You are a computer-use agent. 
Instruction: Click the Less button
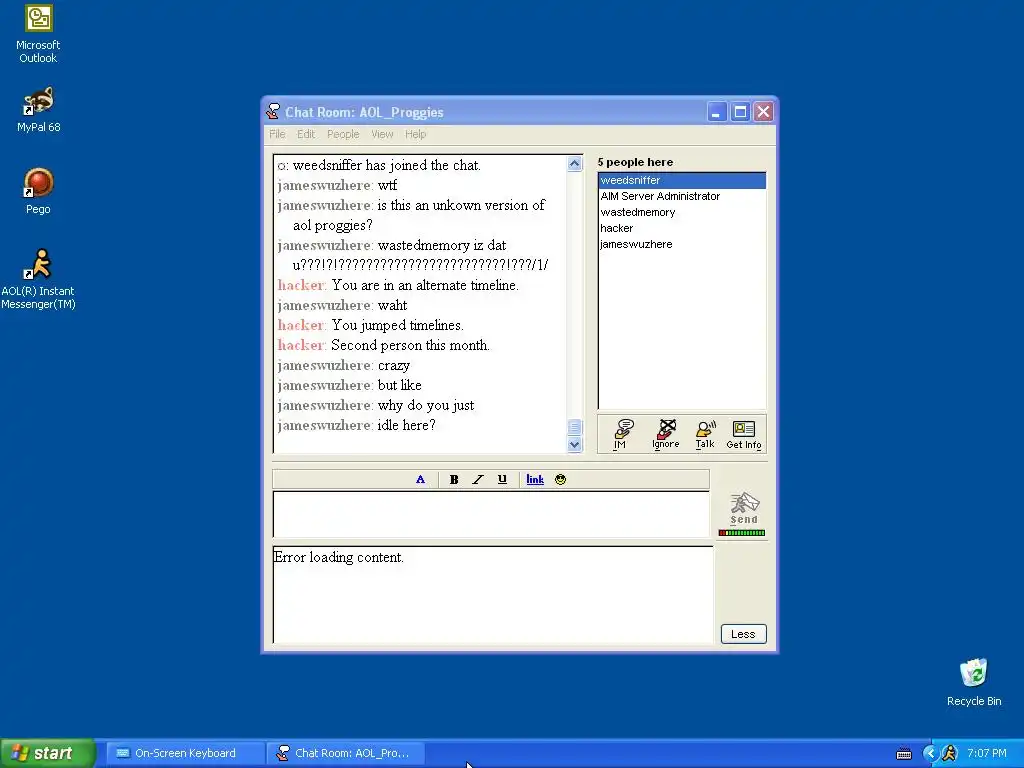743,634
